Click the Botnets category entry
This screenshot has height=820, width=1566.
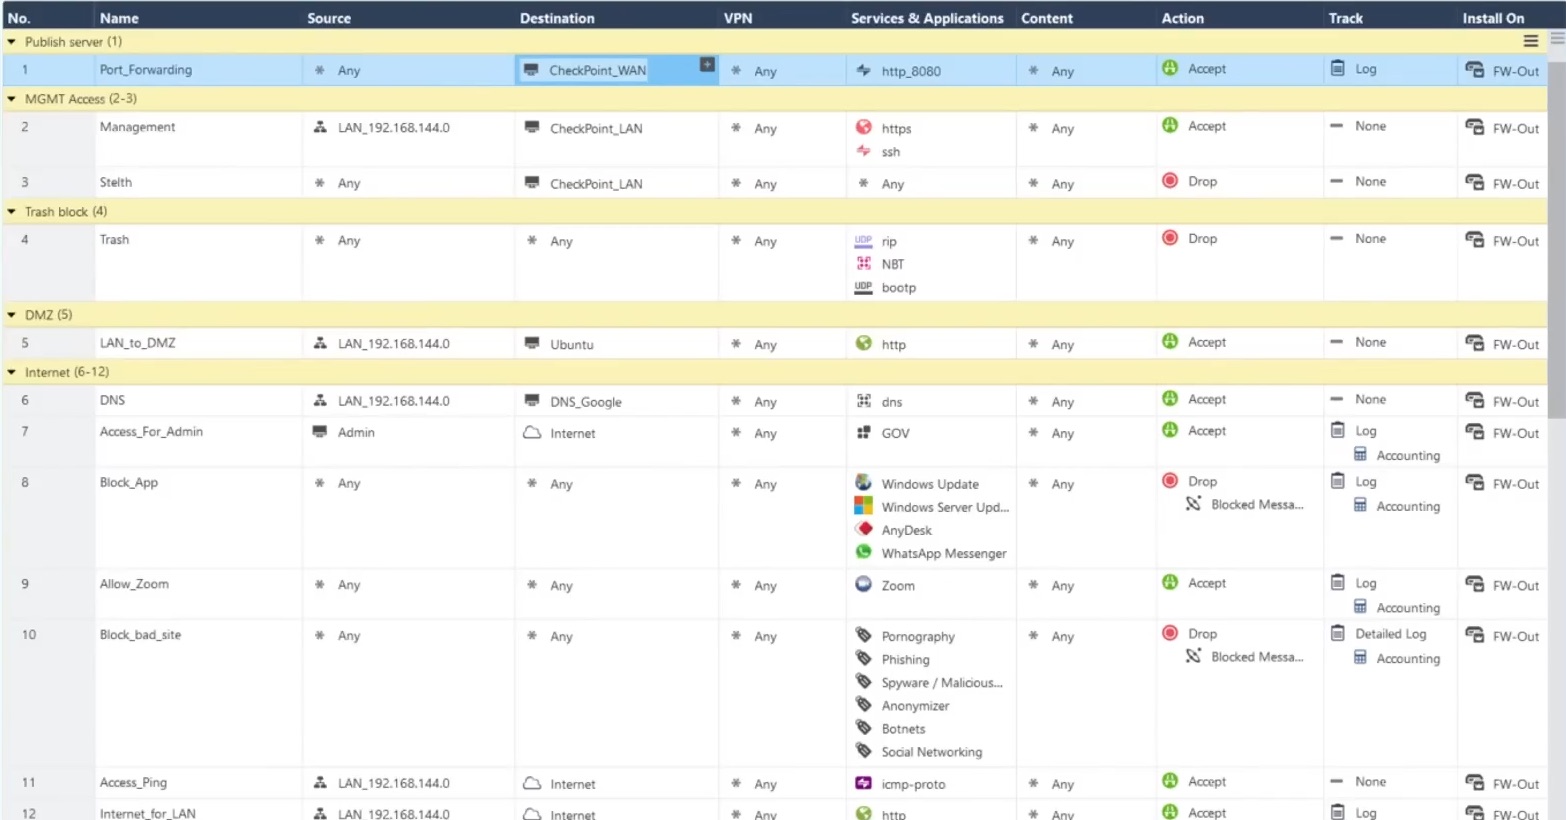[903, 729]
